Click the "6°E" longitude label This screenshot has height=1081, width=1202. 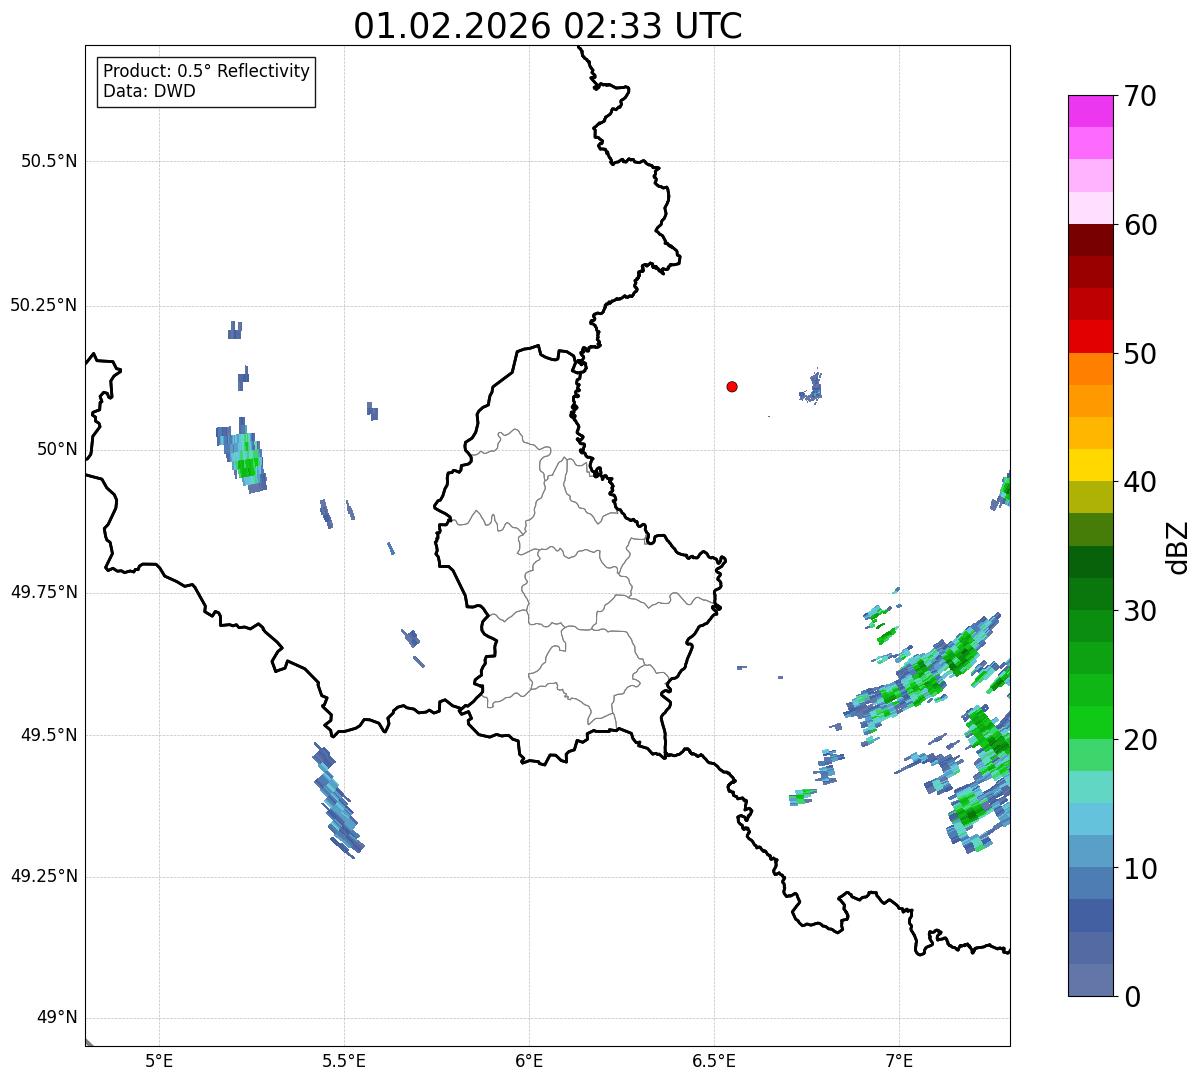click(x=529, y=1060)
